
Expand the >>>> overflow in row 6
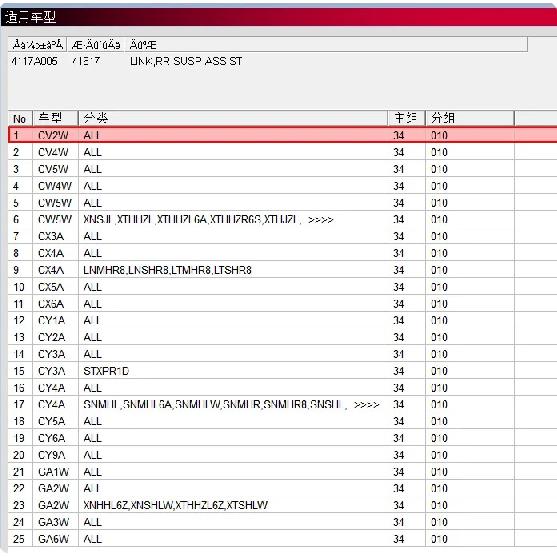coord(321,220)
